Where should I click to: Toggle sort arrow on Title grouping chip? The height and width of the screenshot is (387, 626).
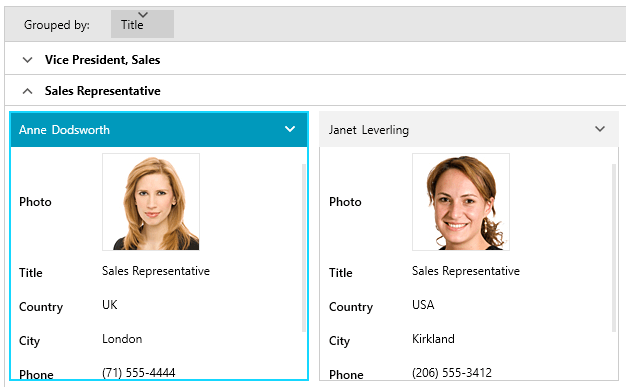tap(143, 15)
